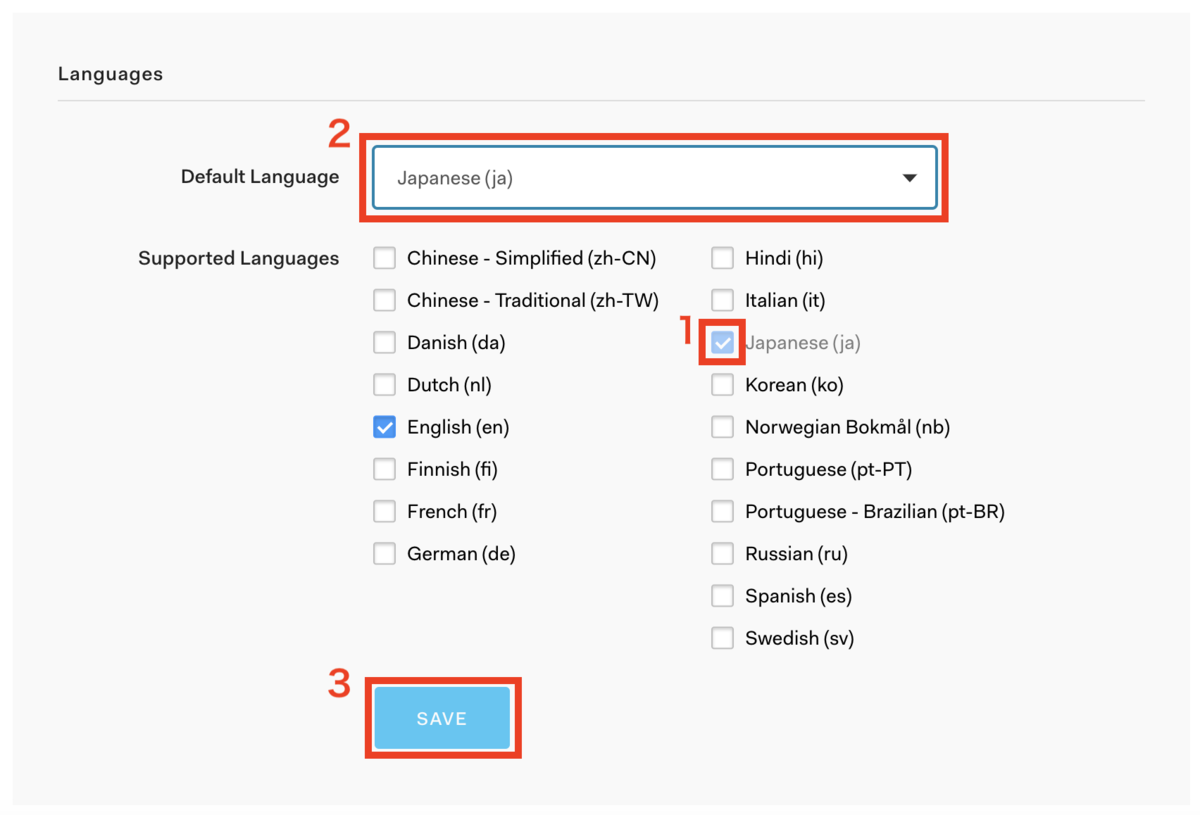Tick the Dutch (nl) checkbox
Viewport: 1200px width, 815px height.
coord(385,385)
